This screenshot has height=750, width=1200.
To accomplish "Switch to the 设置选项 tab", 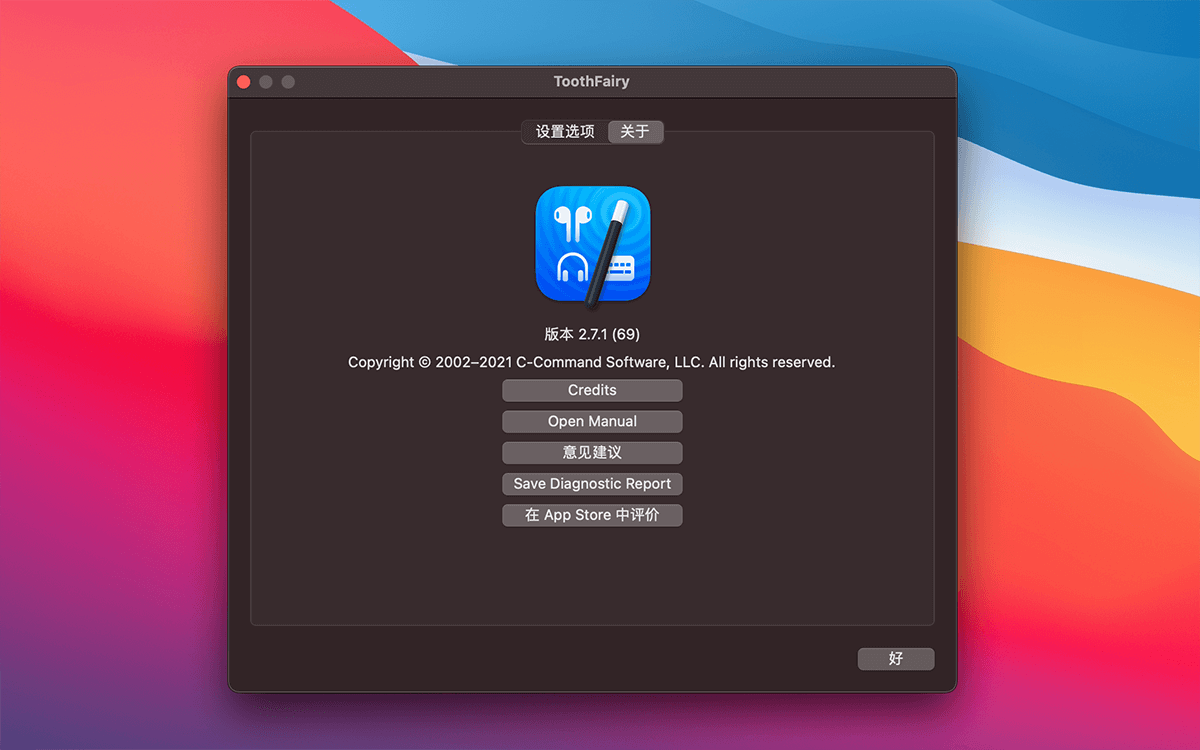I will (x=565, y=132).
